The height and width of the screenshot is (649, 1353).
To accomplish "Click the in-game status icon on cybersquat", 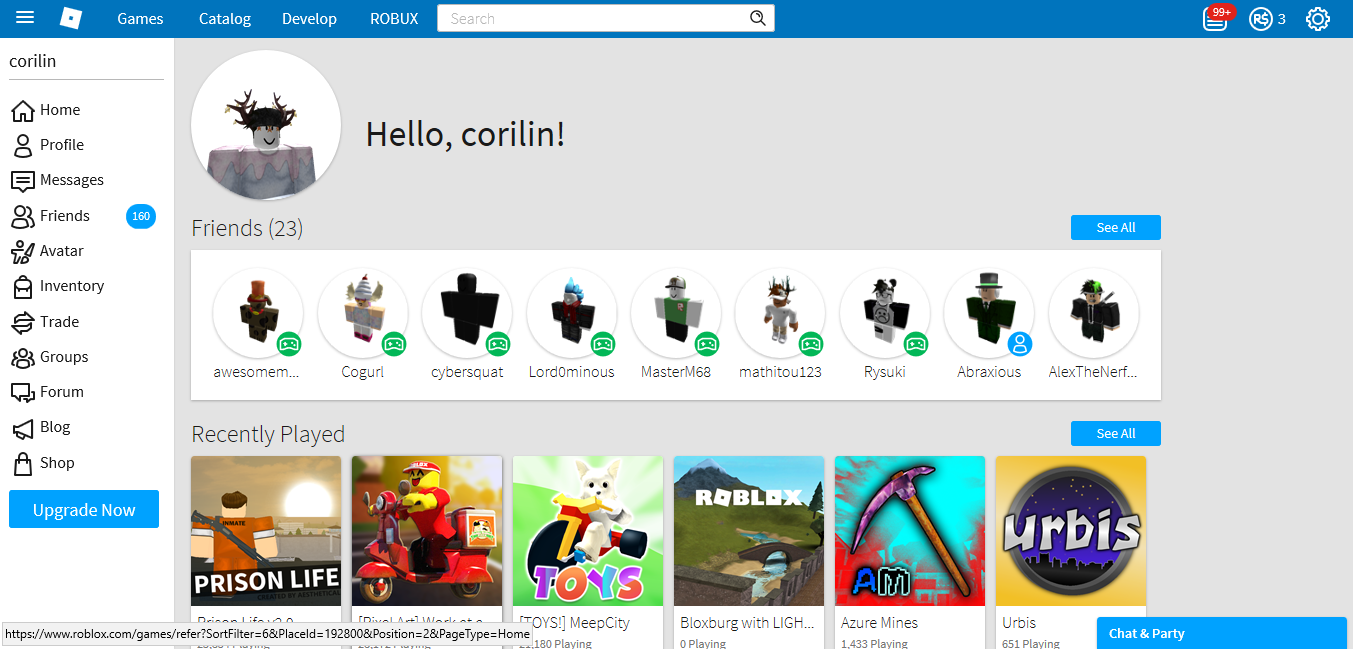I will coord(498,344).
